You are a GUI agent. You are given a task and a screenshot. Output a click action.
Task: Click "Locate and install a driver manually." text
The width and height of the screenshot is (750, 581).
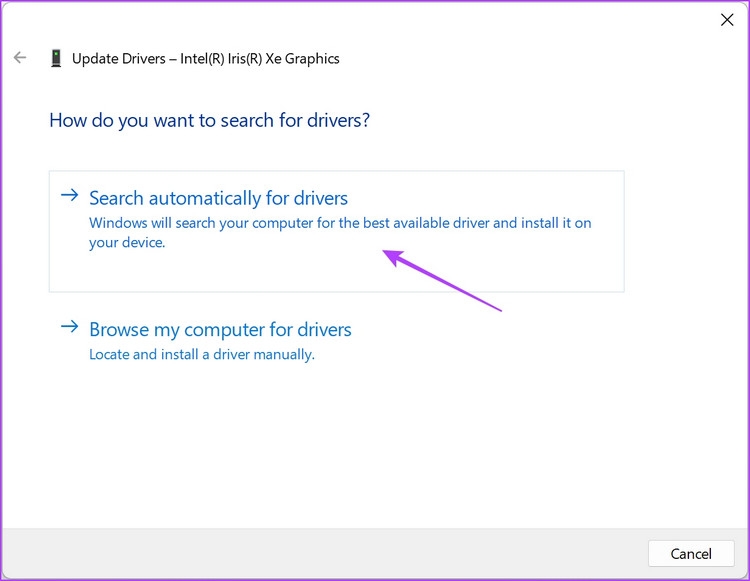(x=202, y=354)
